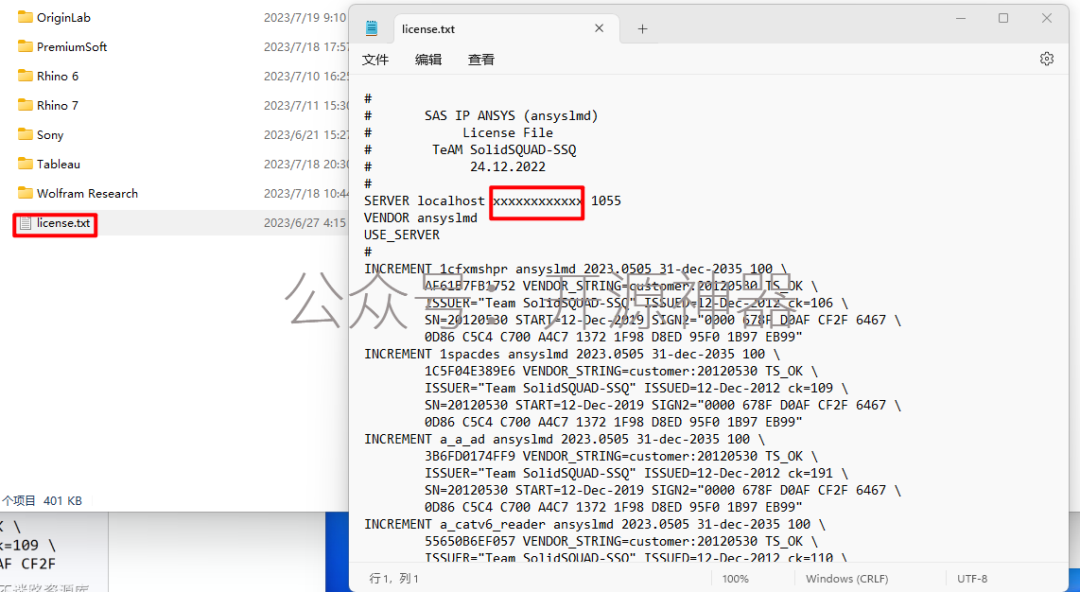Add a new Notepad tab
Image resolution: width=1080 pixels, height=592 pixels.
click(x=642, y=28)
